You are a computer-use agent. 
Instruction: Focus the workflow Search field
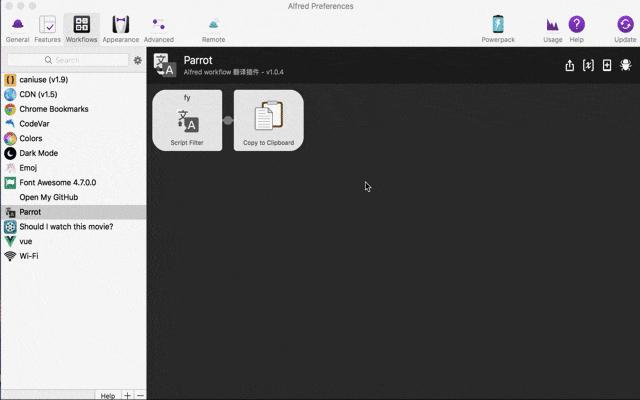(x=68, y=60)
